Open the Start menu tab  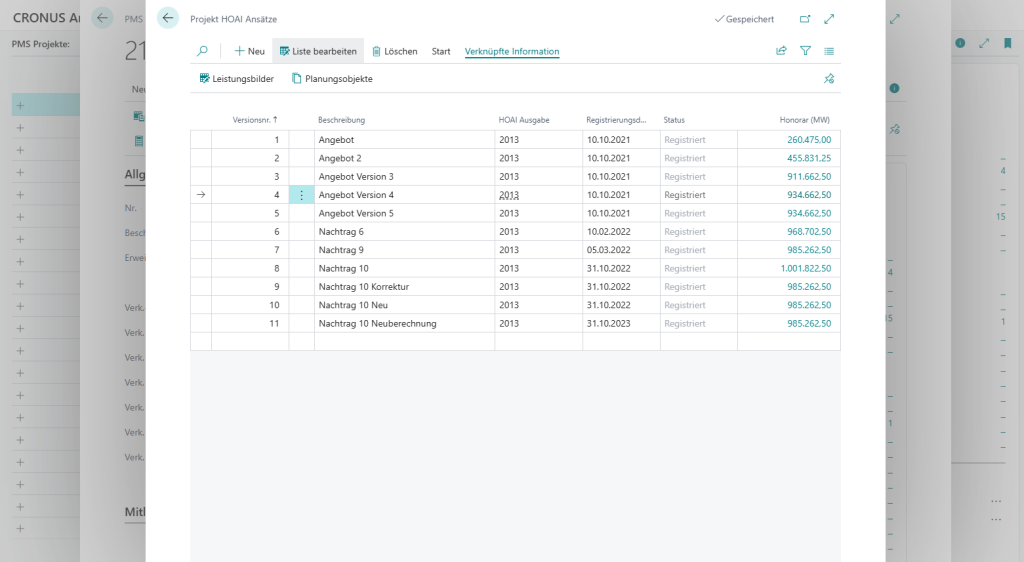441,51
